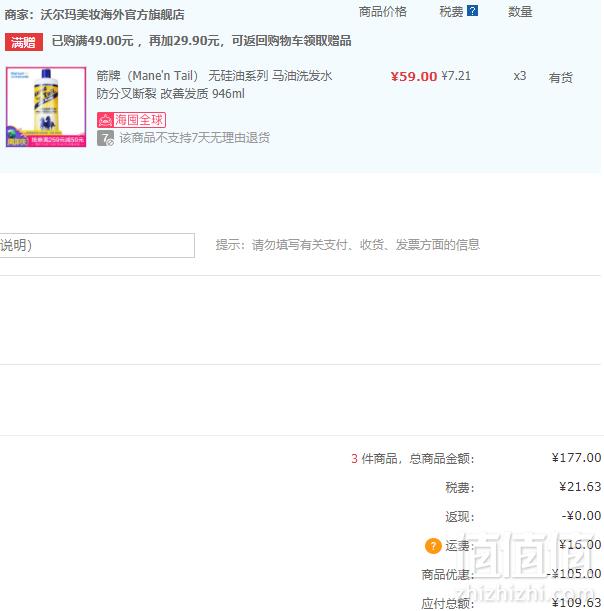Click the cashback value -¥0.00
The height and width of the screenshot is (611, 604).
[581, 516]
